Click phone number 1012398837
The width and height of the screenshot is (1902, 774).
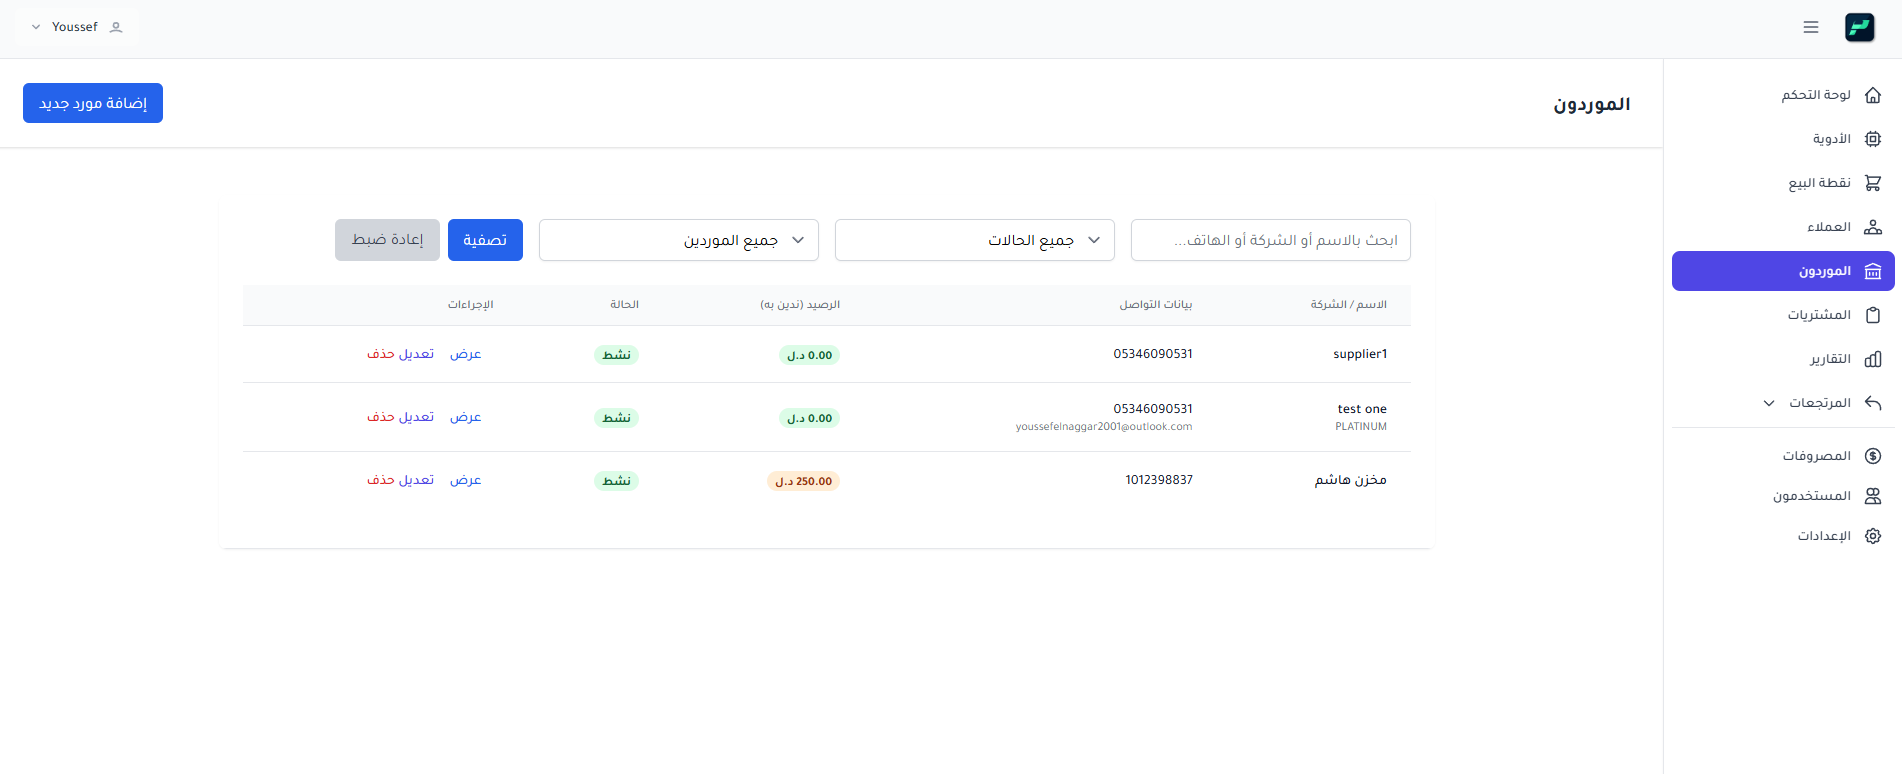pos(1159,480)
